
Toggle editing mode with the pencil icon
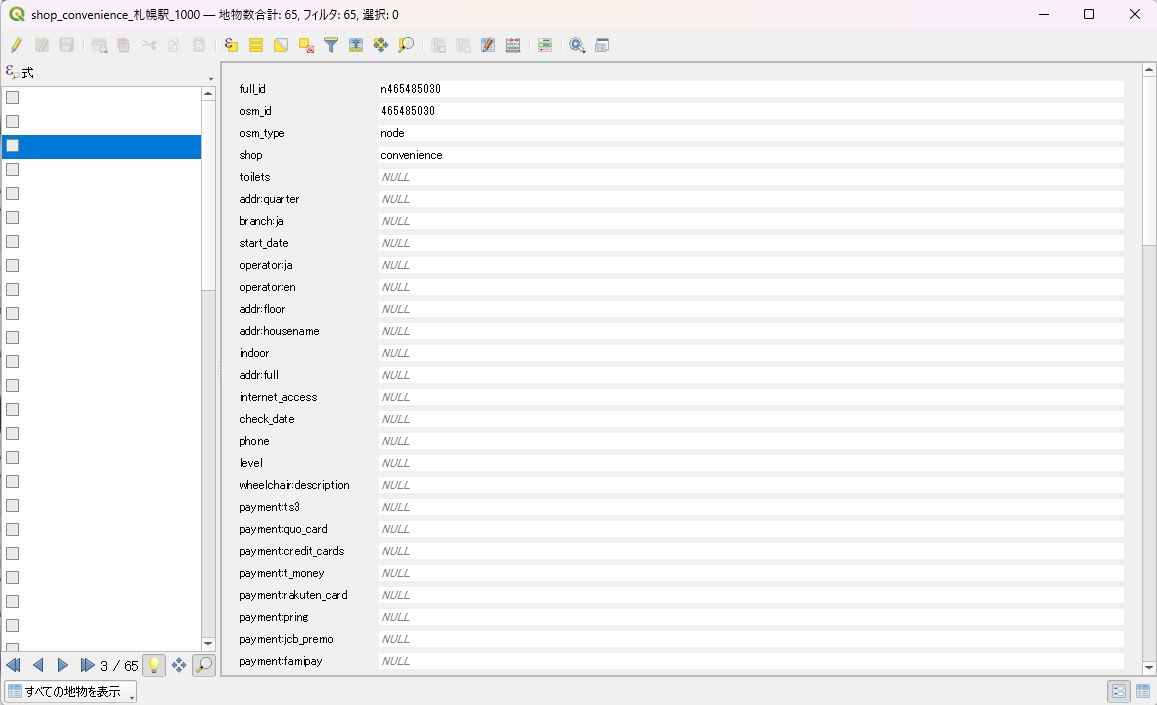(x=16, y=46)
